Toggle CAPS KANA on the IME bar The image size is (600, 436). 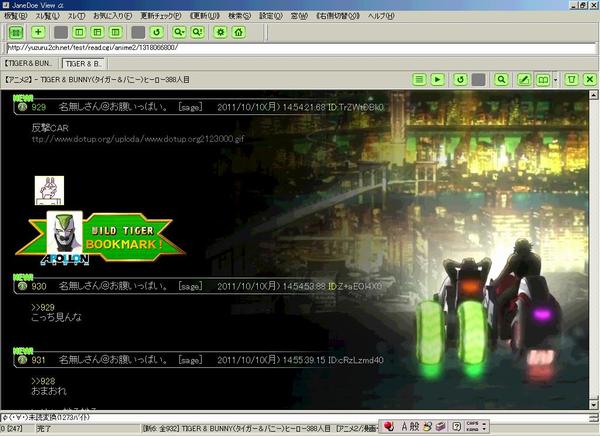click(x=473, y=426)
